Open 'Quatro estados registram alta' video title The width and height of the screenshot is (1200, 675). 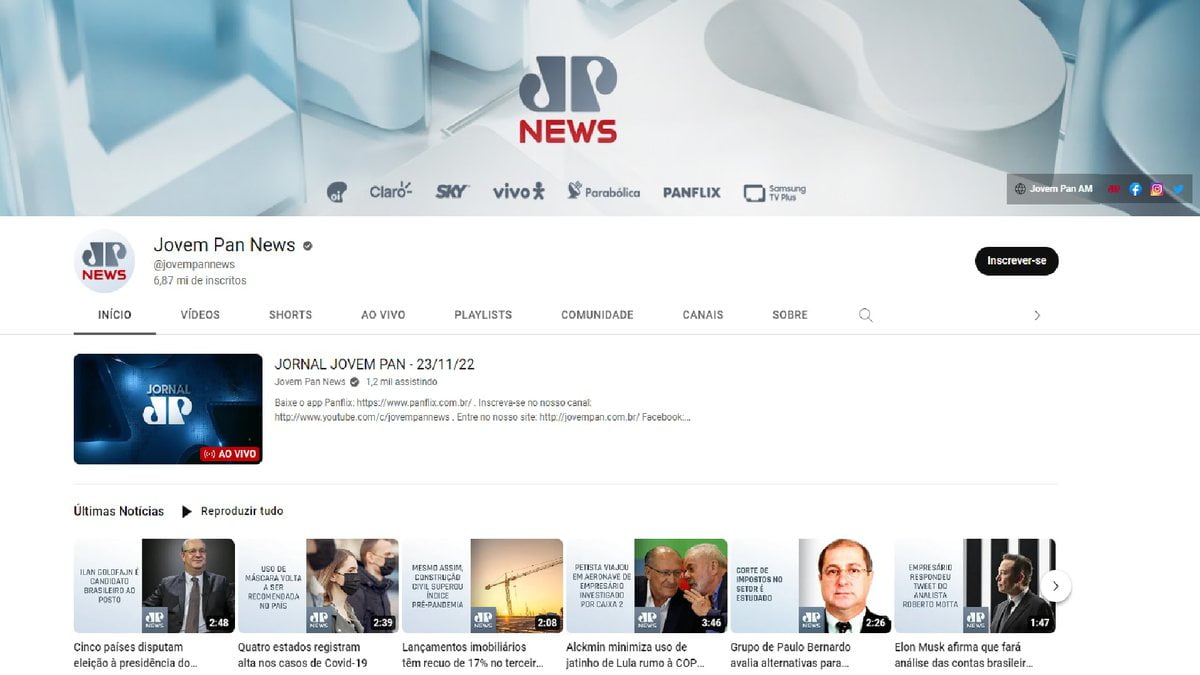click(303, 655)
